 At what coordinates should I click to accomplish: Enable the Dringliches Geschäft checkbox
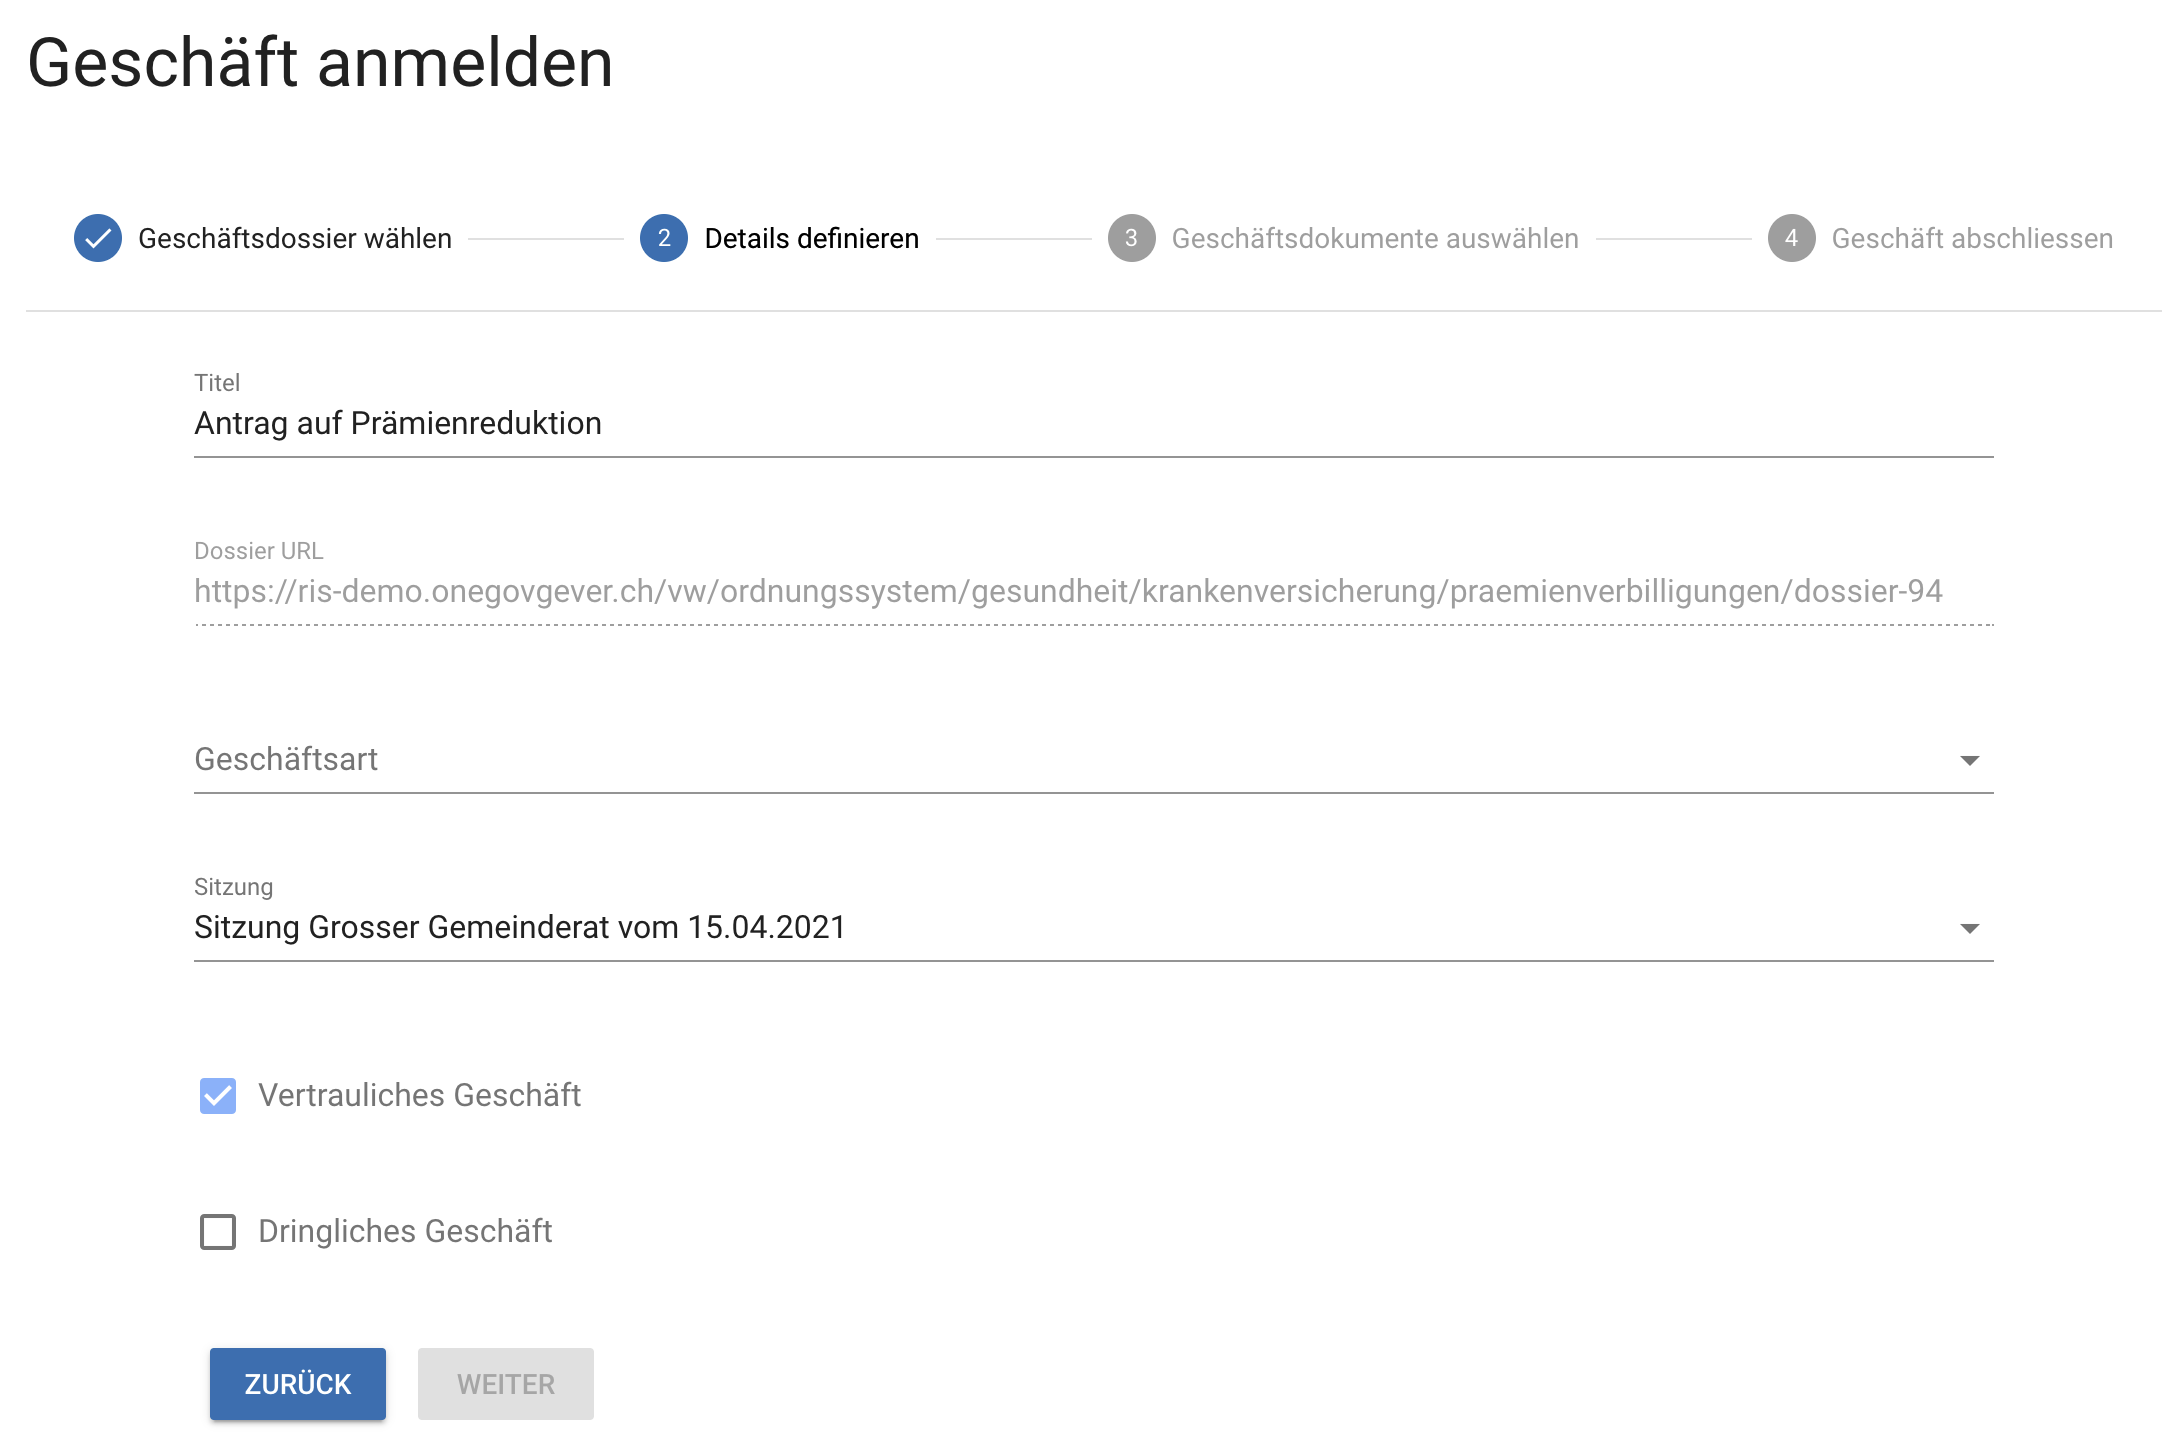click(218, 1232)
